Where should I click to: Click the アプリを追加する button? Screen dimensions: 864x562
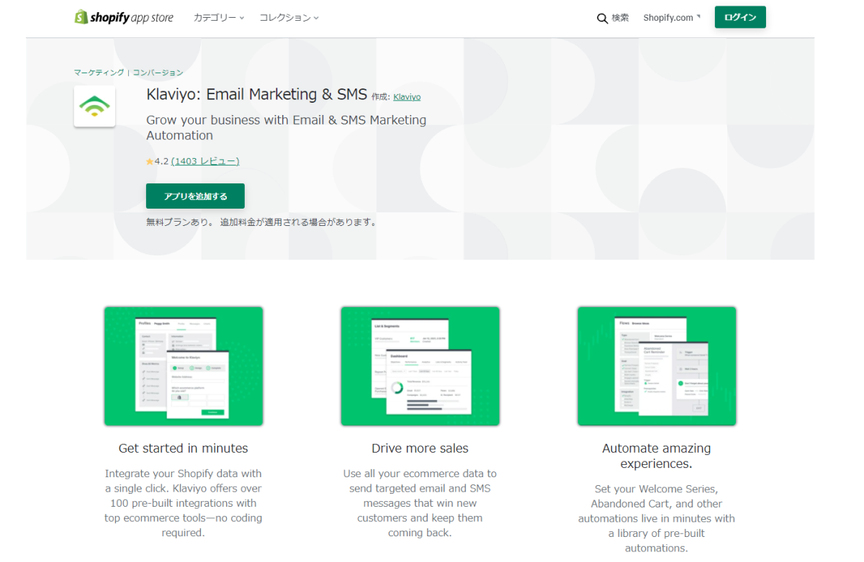(x=195, y=196)
